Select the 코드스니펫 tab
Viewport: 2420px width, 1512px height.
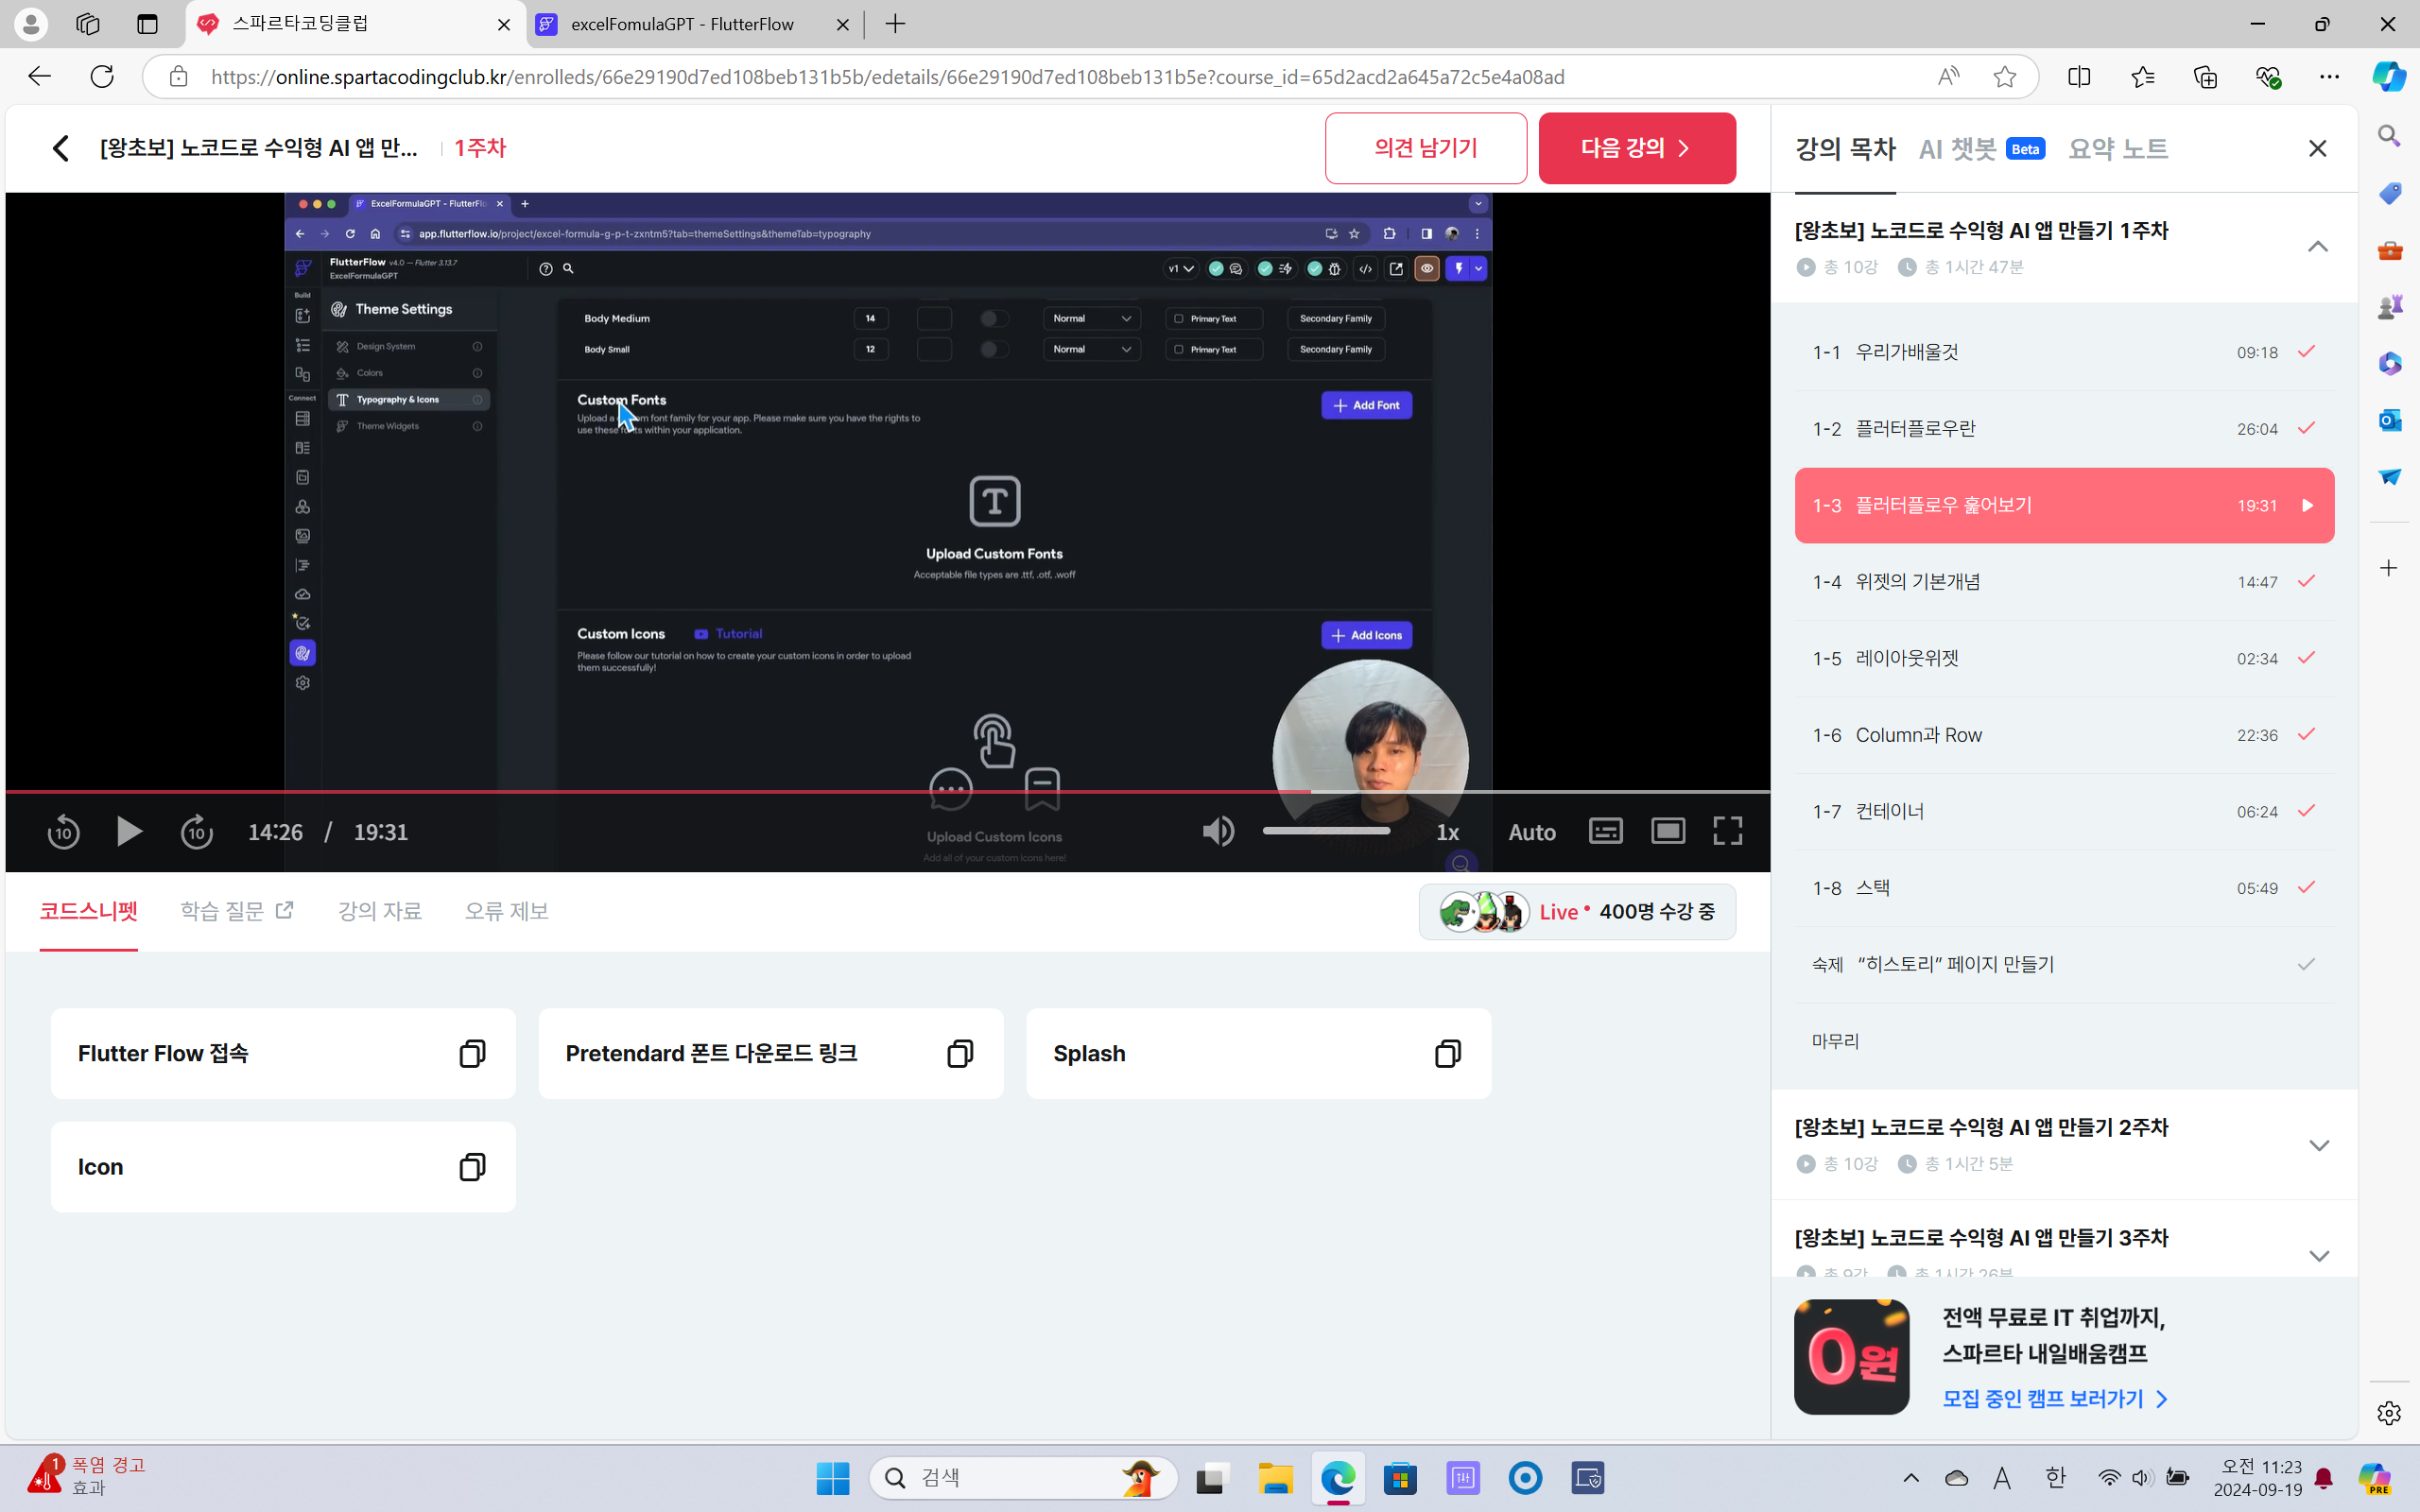point(88,911)
